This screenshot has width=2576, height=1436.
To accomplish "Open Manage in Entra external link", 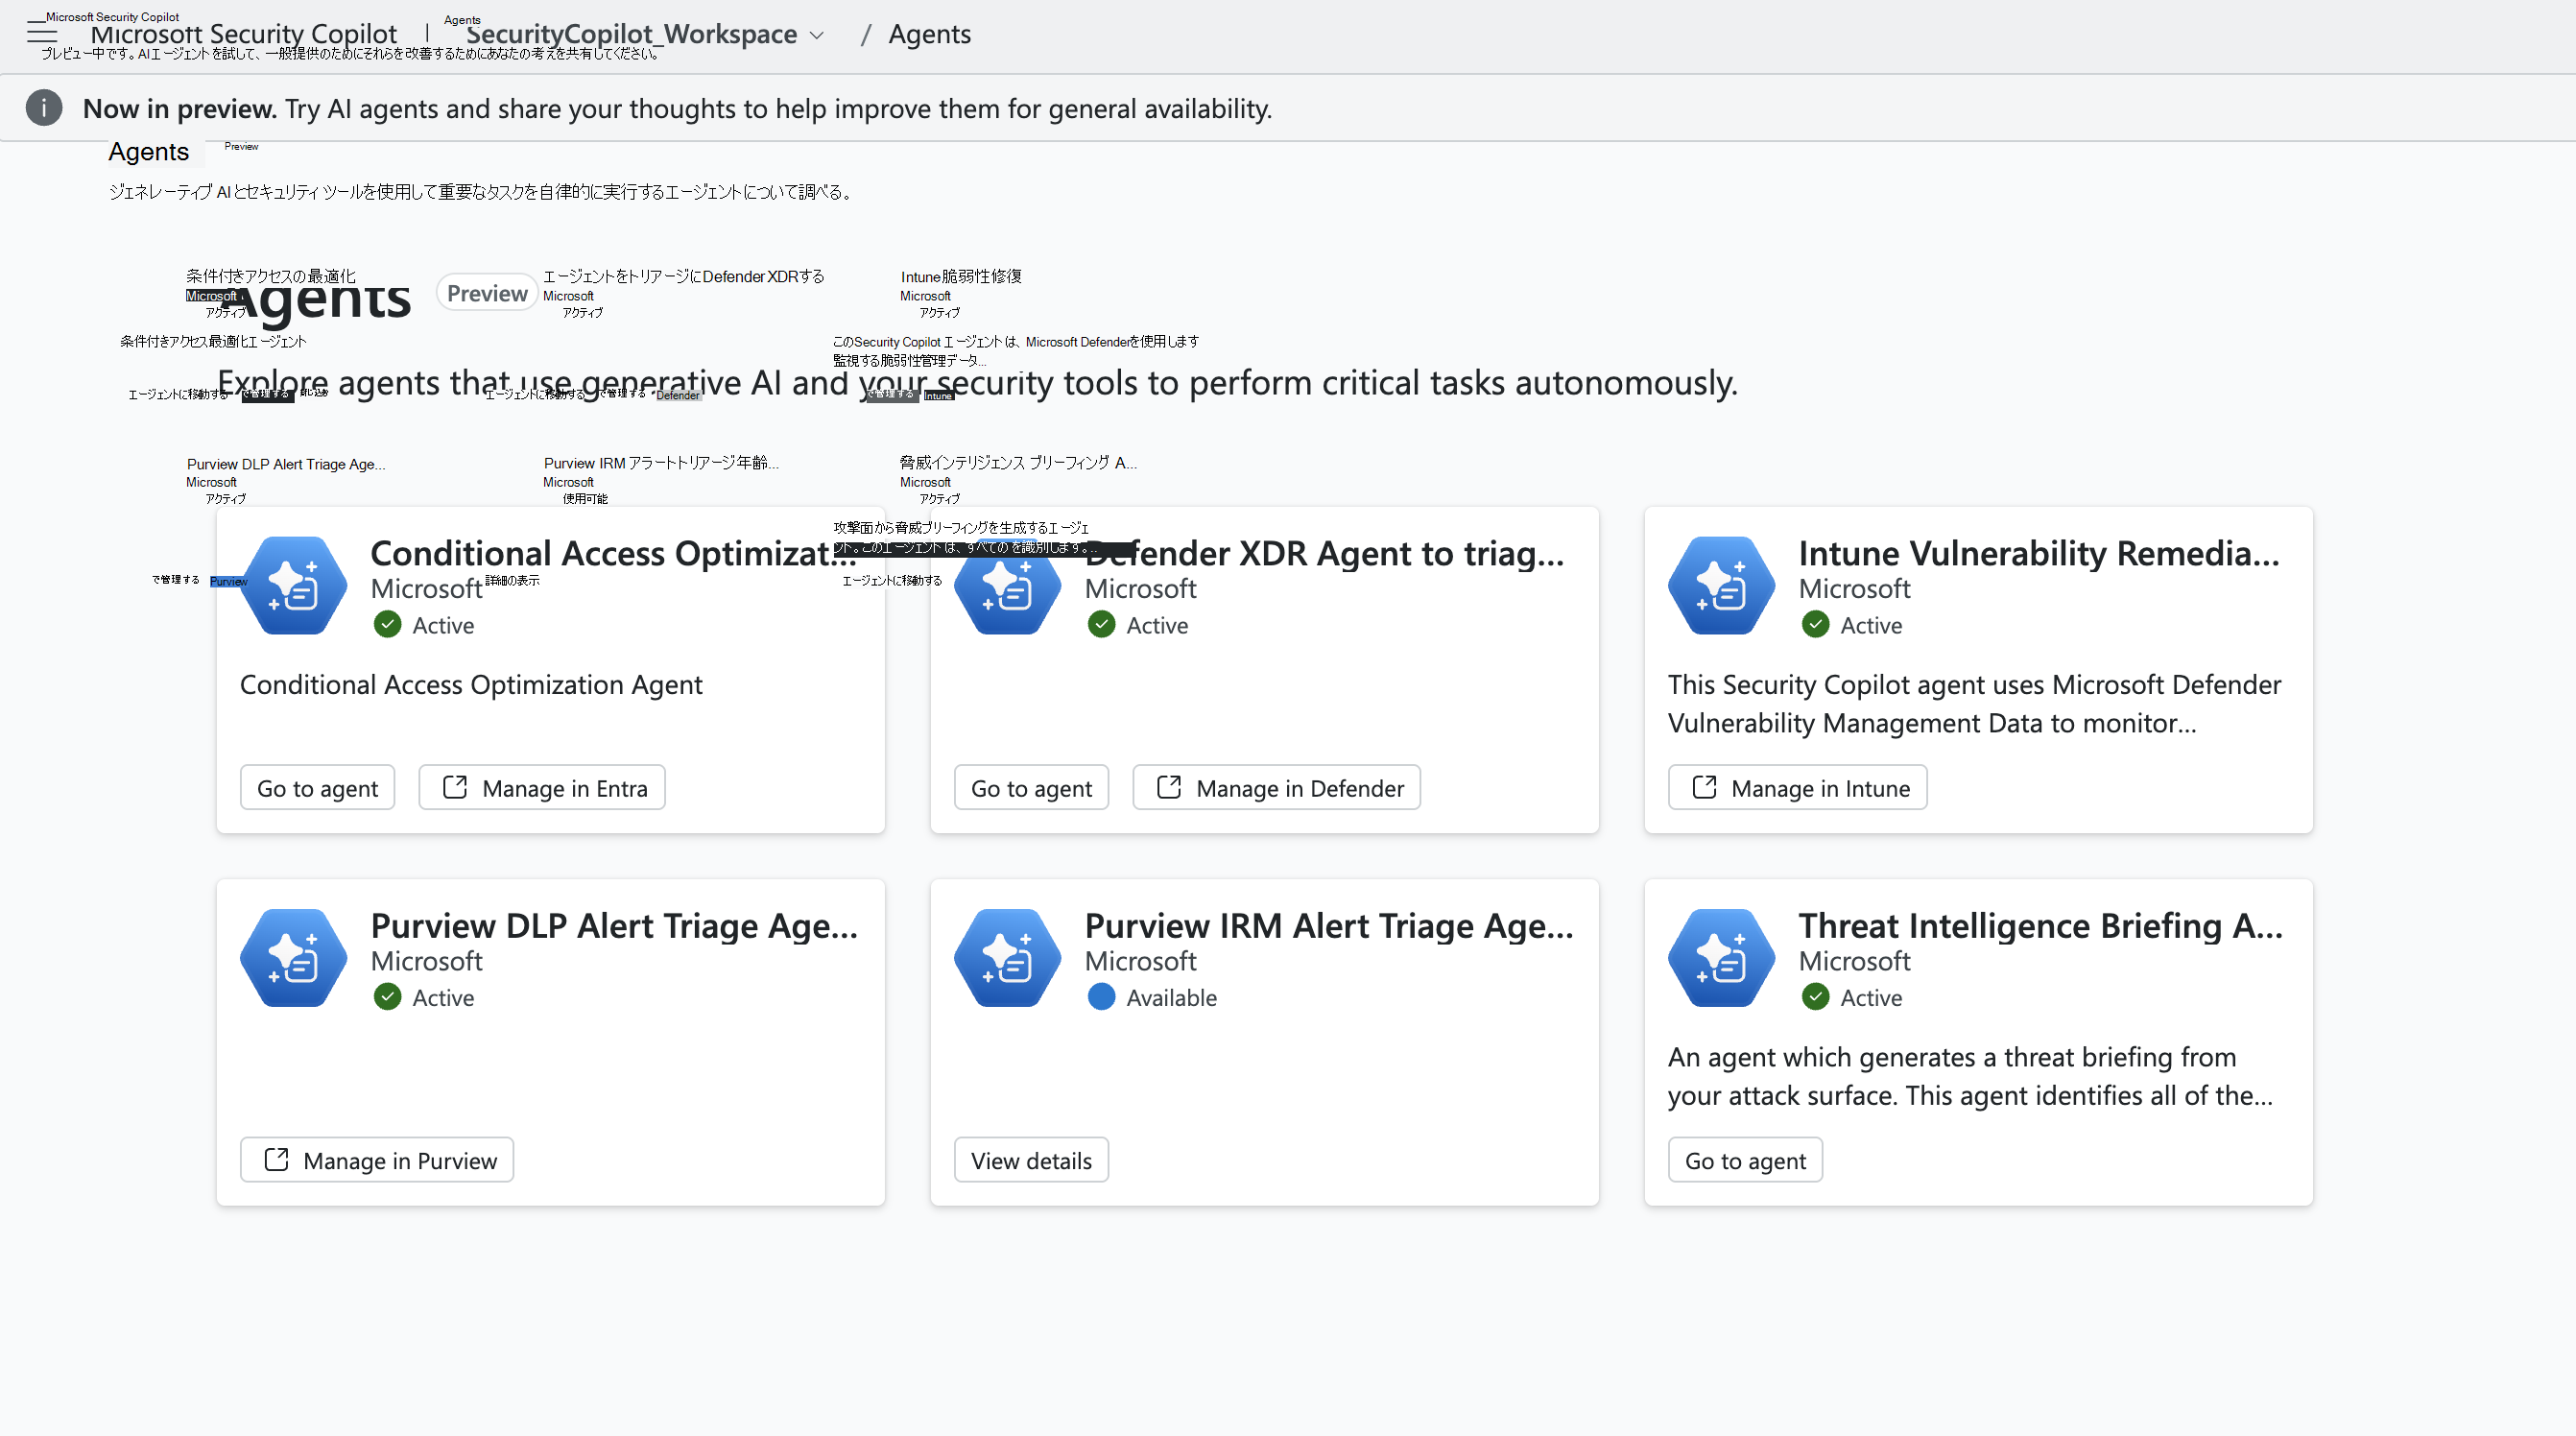I will [542, 788].
